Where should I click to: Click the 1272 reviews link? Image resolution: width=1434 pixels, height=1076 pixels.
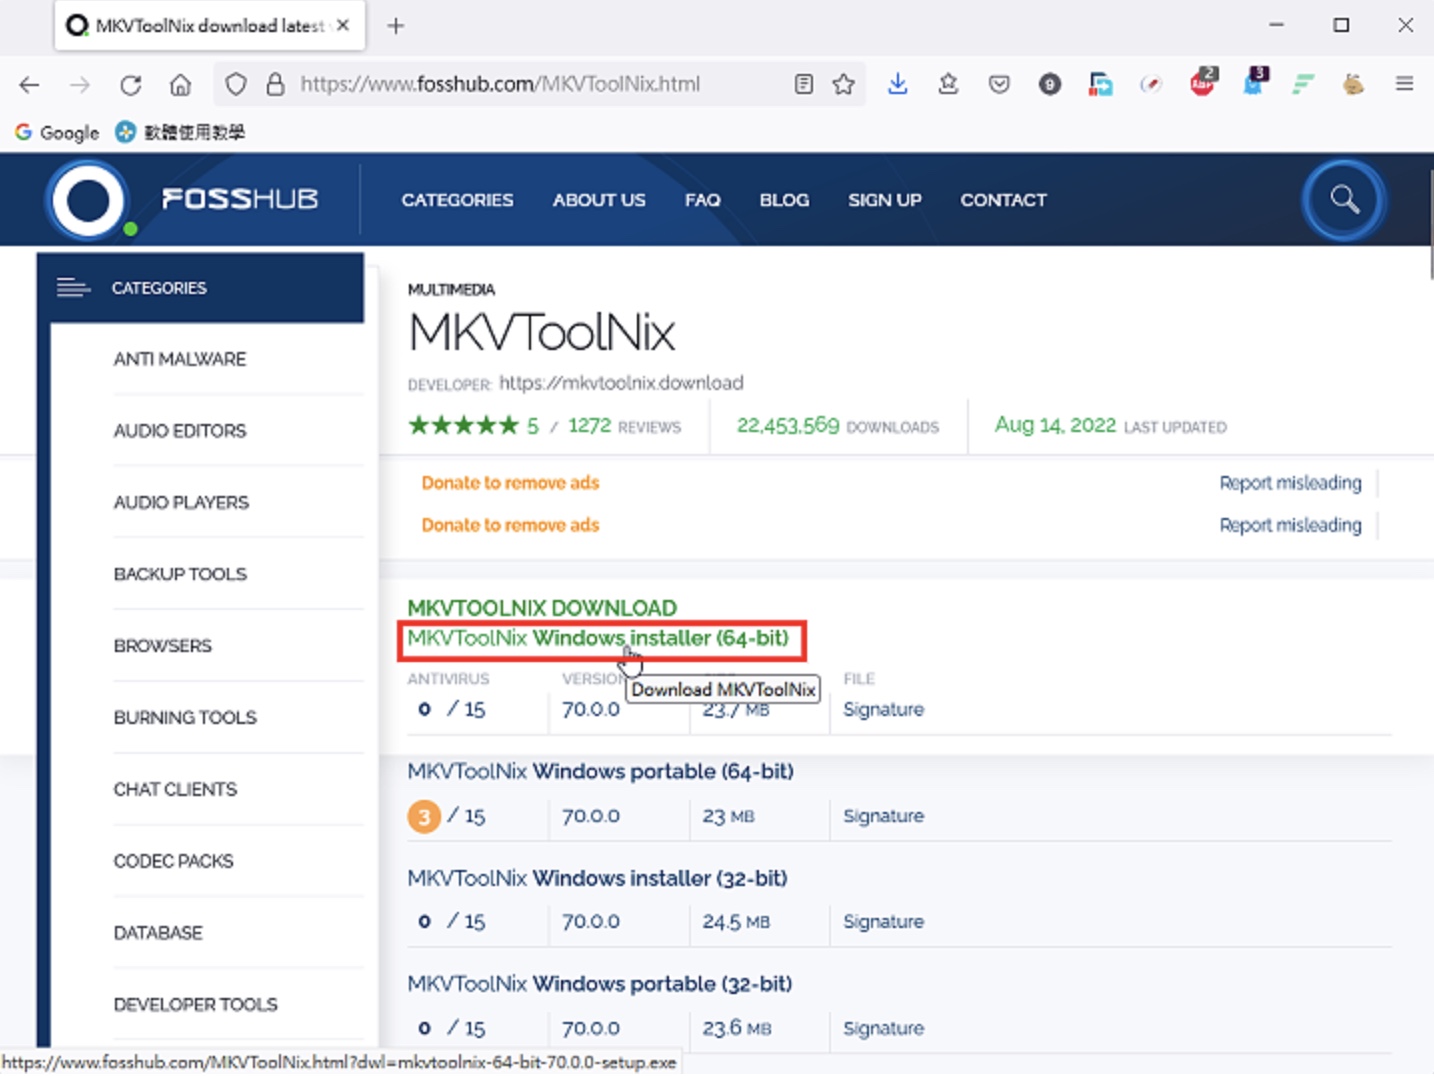coord(624,426)
